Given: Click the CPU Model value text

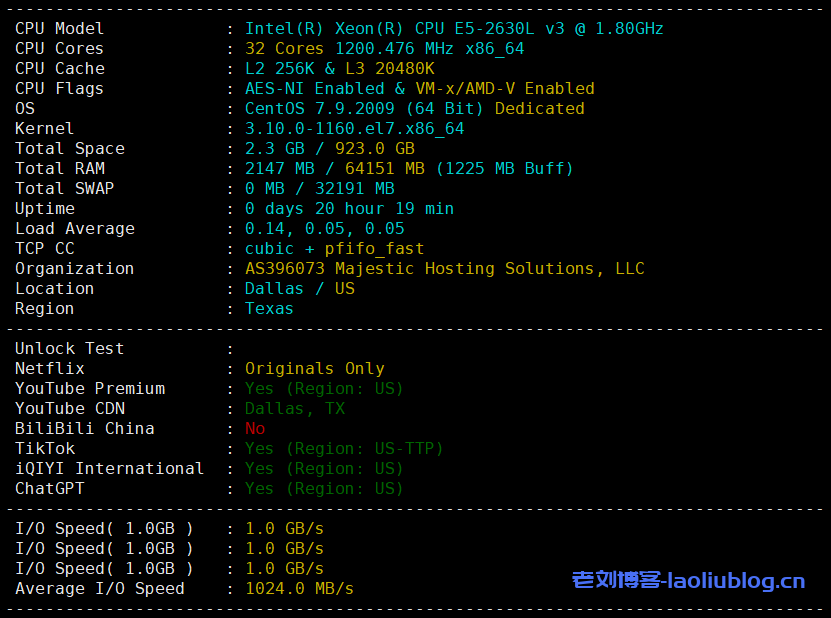Looking at the screenshot, I should [x=454, y=29].
